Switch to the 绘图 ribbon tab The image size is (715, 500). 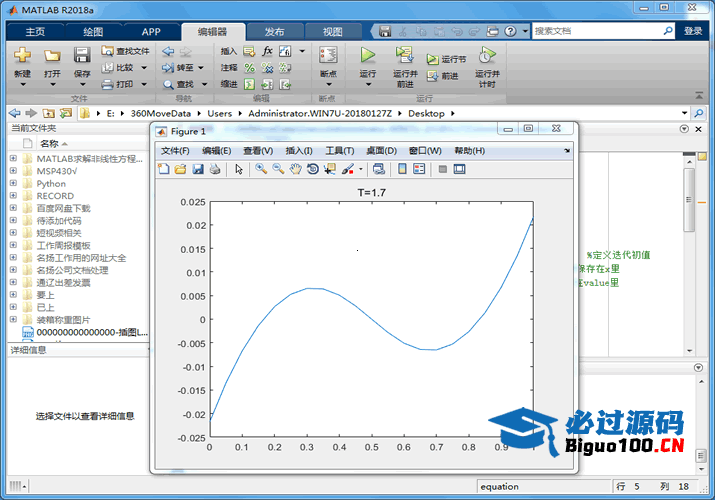point(92,31)
